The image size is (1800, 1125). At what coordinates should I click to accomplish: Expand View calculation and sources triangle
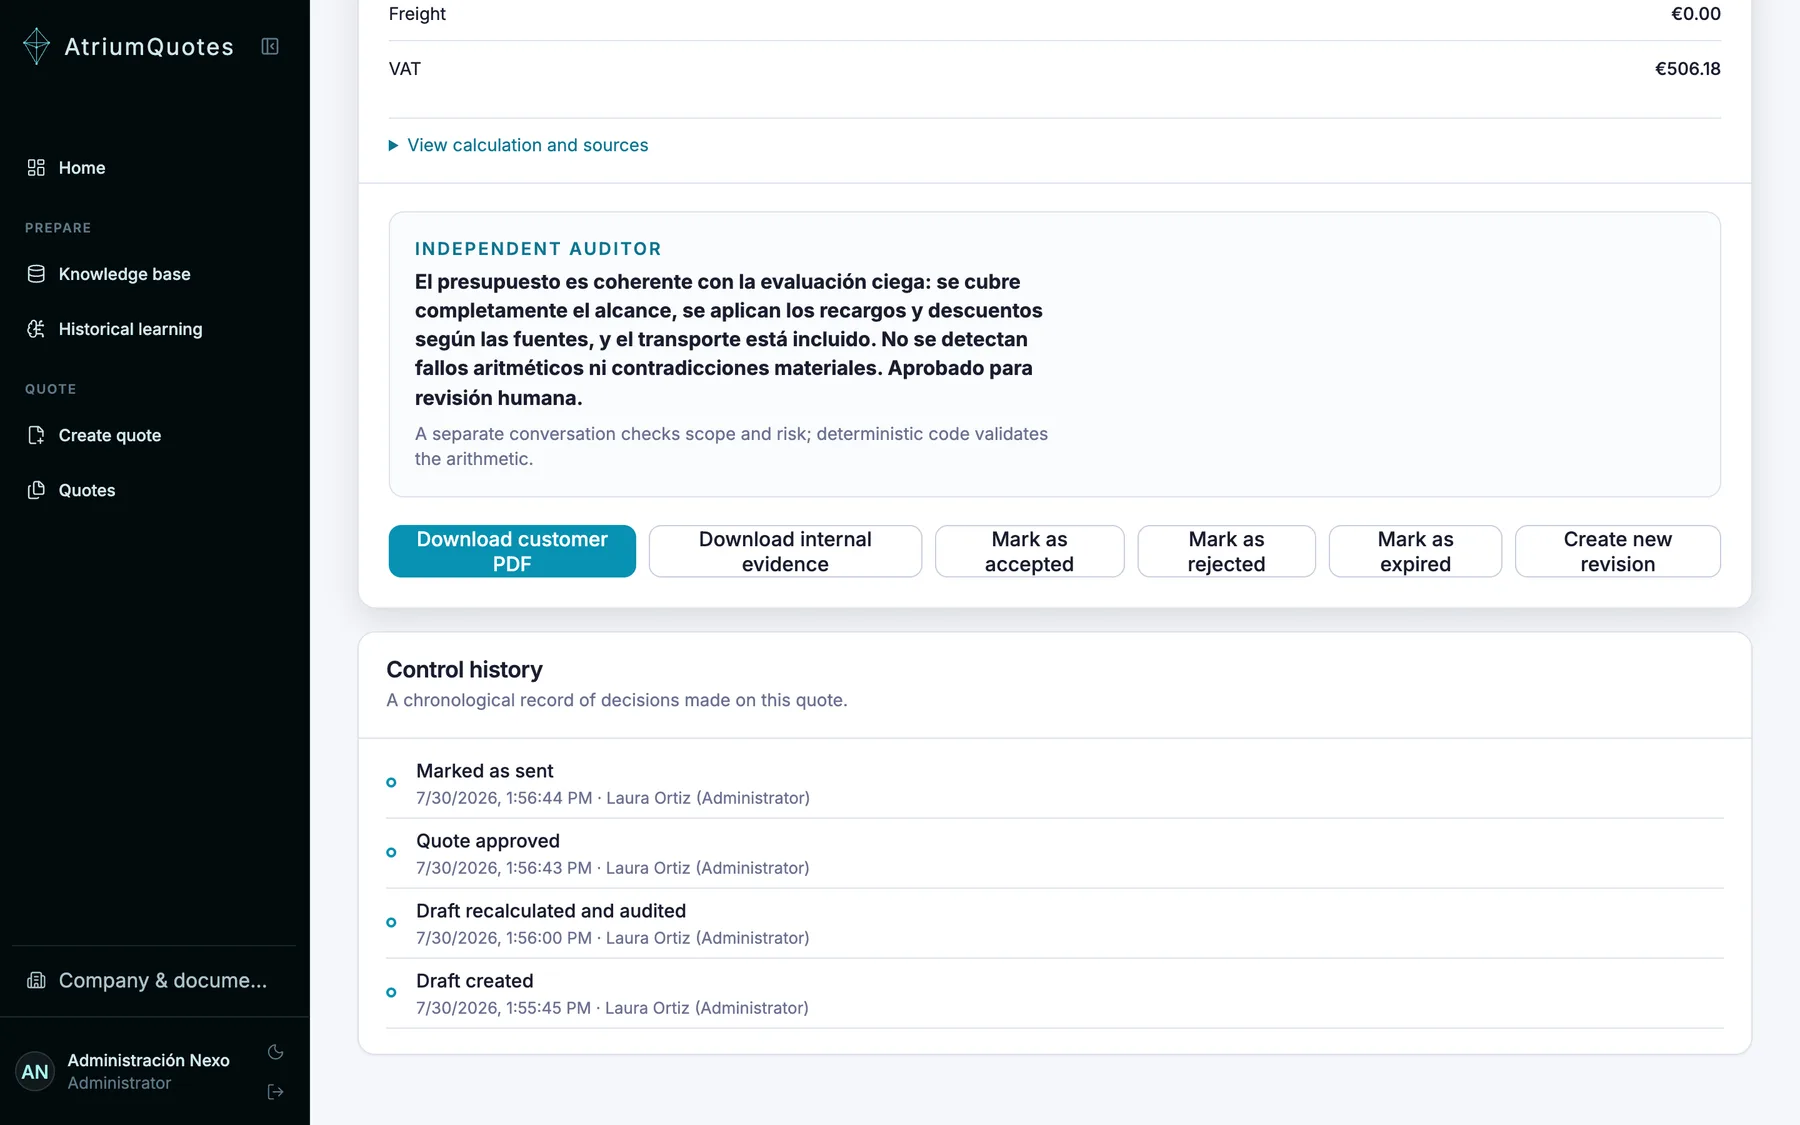pyautogui.click(x=393, y=146)
